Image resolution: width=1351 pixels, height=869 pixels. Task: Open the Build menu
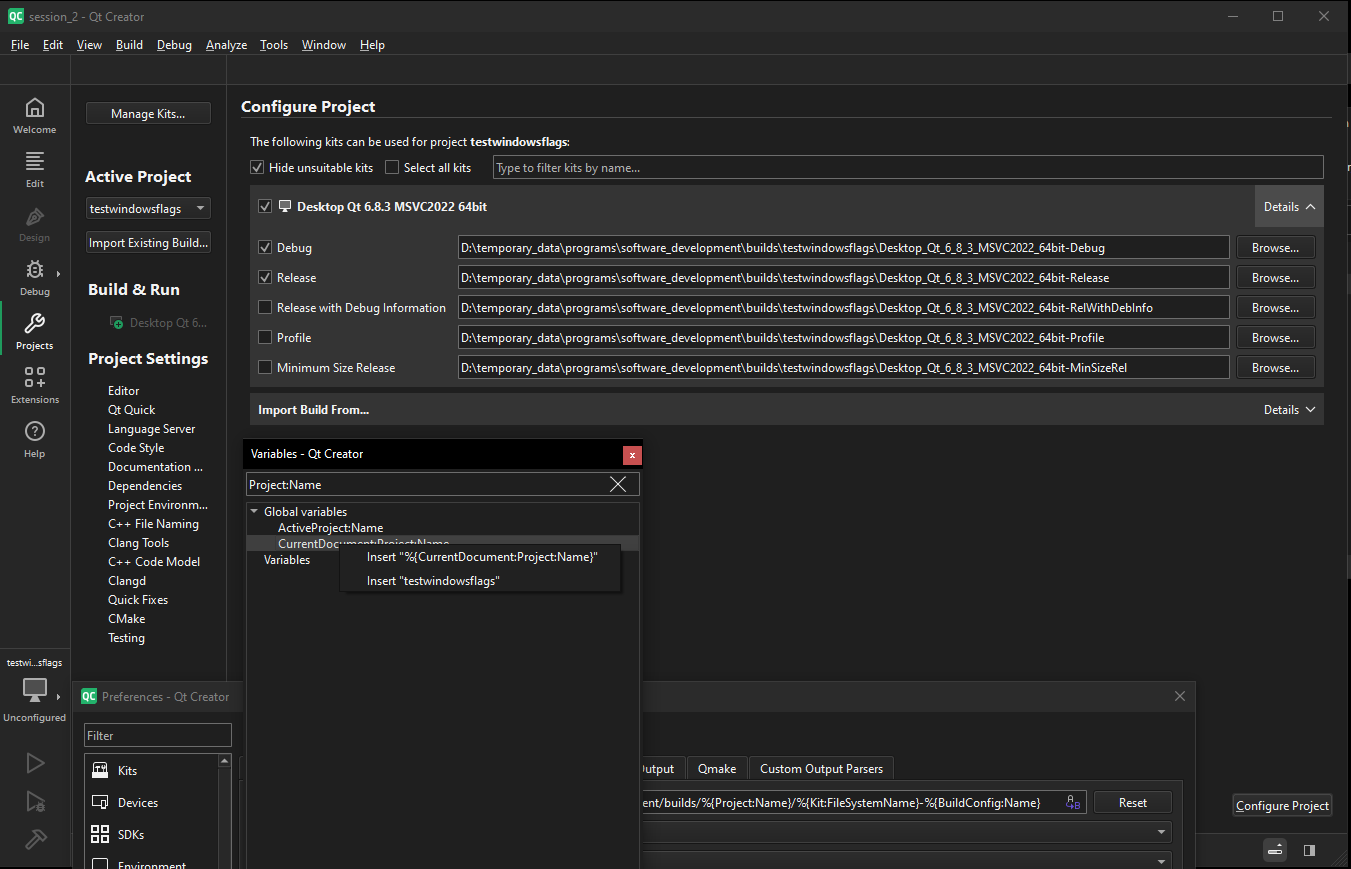coord(129,45)
